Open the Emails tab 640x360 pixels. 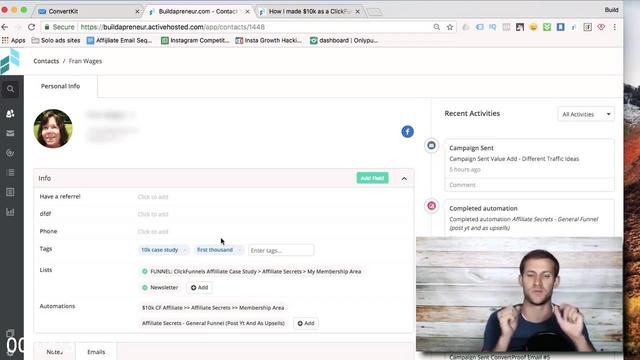click(x=96, y=352)
